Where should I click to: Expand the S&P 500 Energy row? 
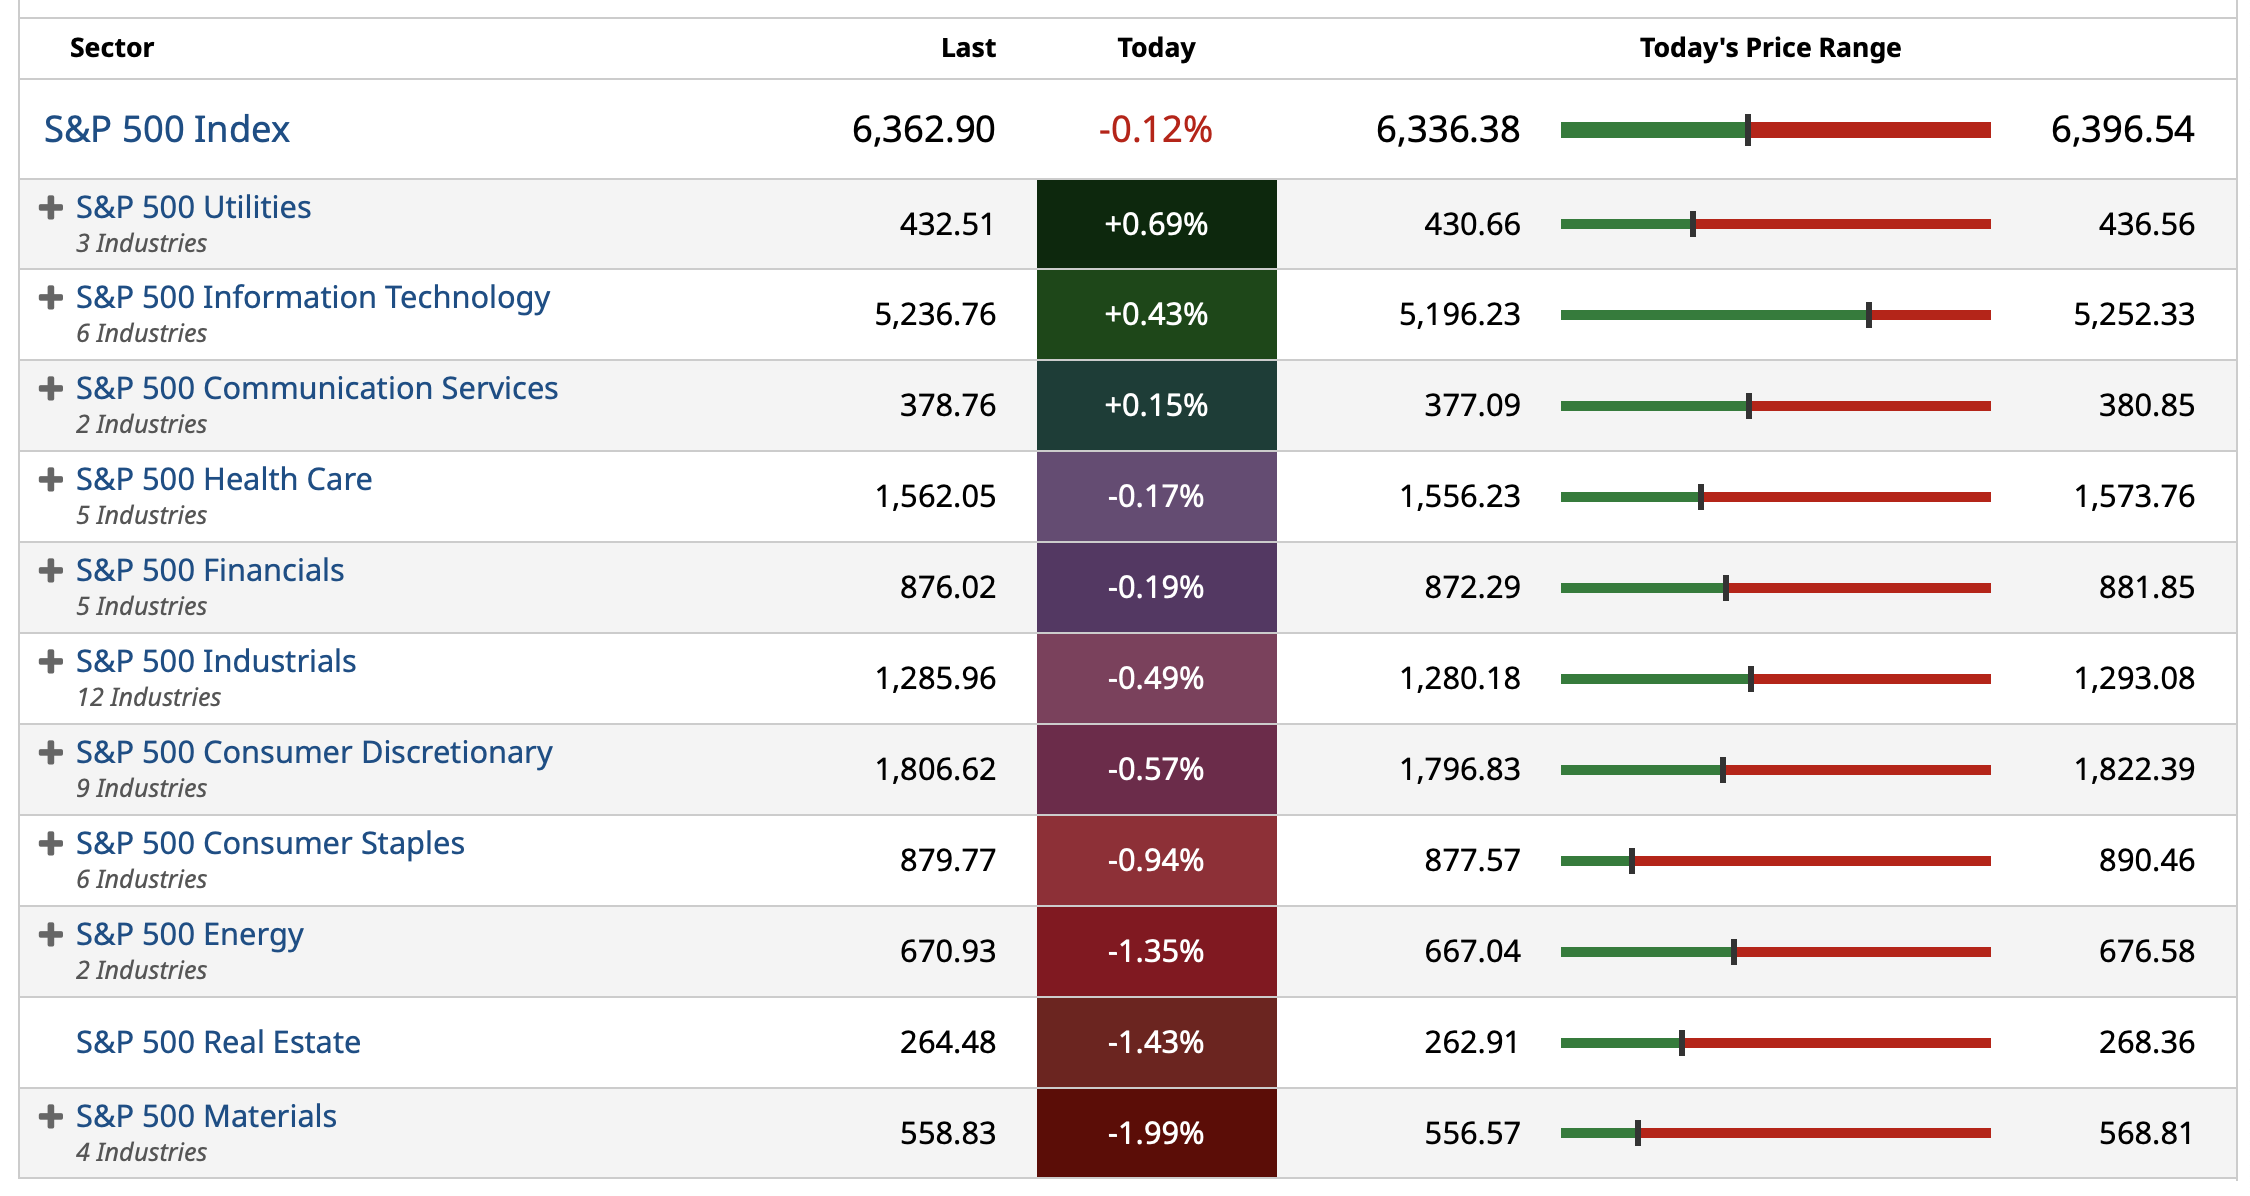click(50, 935)
